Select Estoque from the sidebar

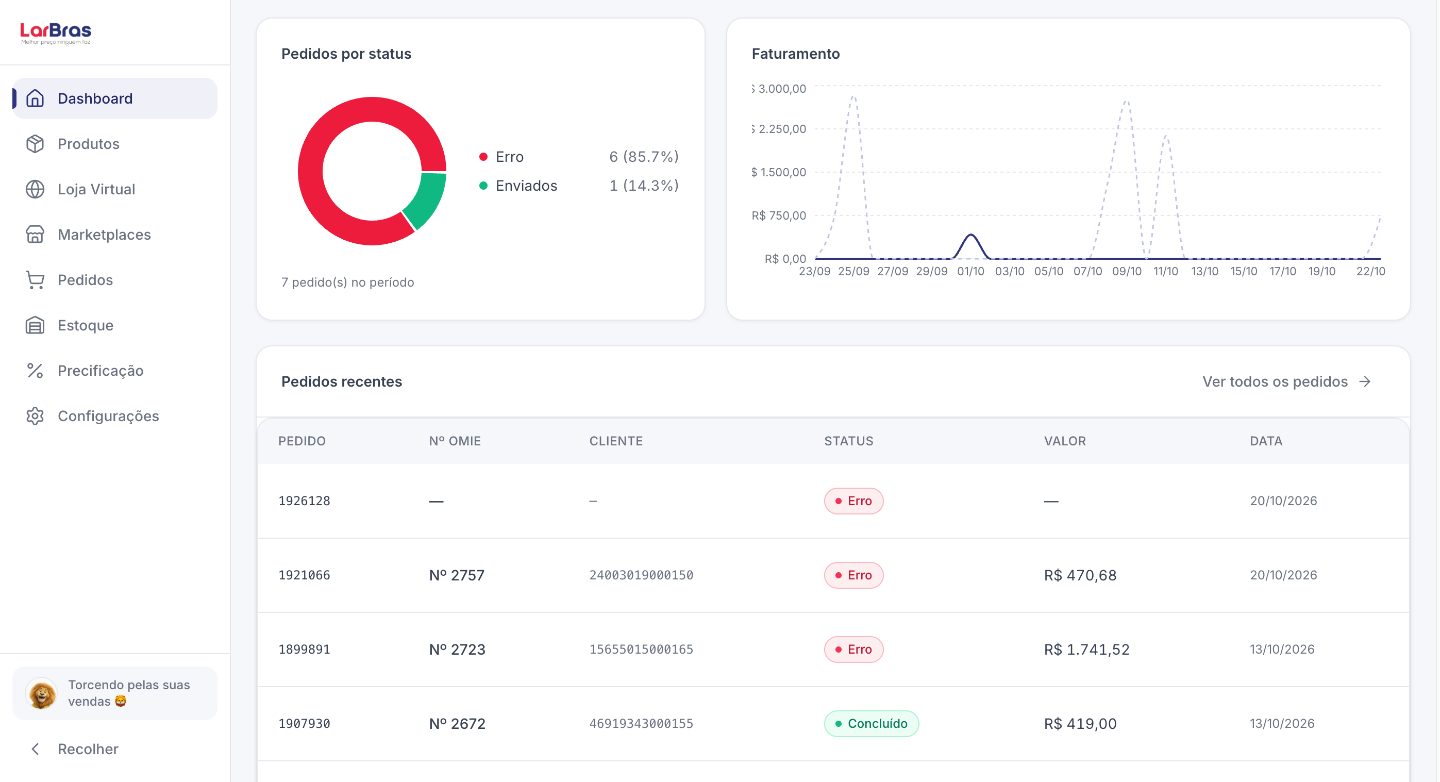tap(115, 325)
